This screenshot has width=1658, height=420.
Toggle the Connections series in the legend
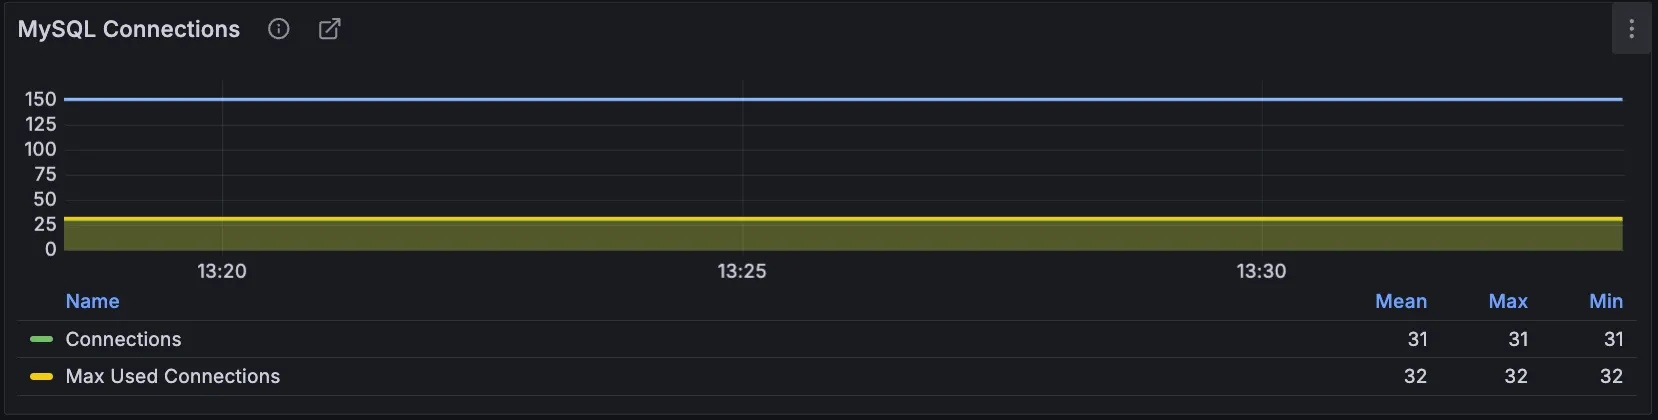point(123,339)
